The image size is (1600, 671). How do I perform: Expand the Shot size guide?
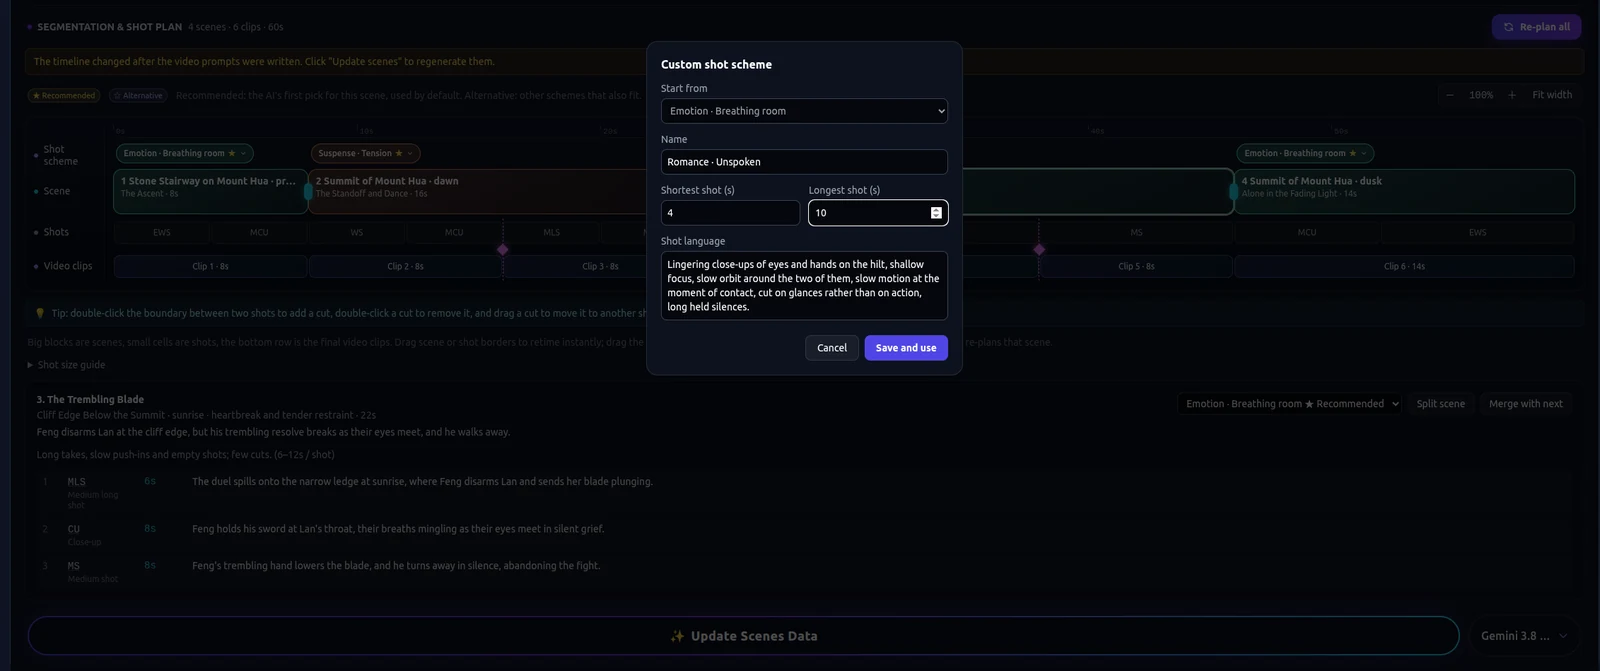(x=66, y=365)
